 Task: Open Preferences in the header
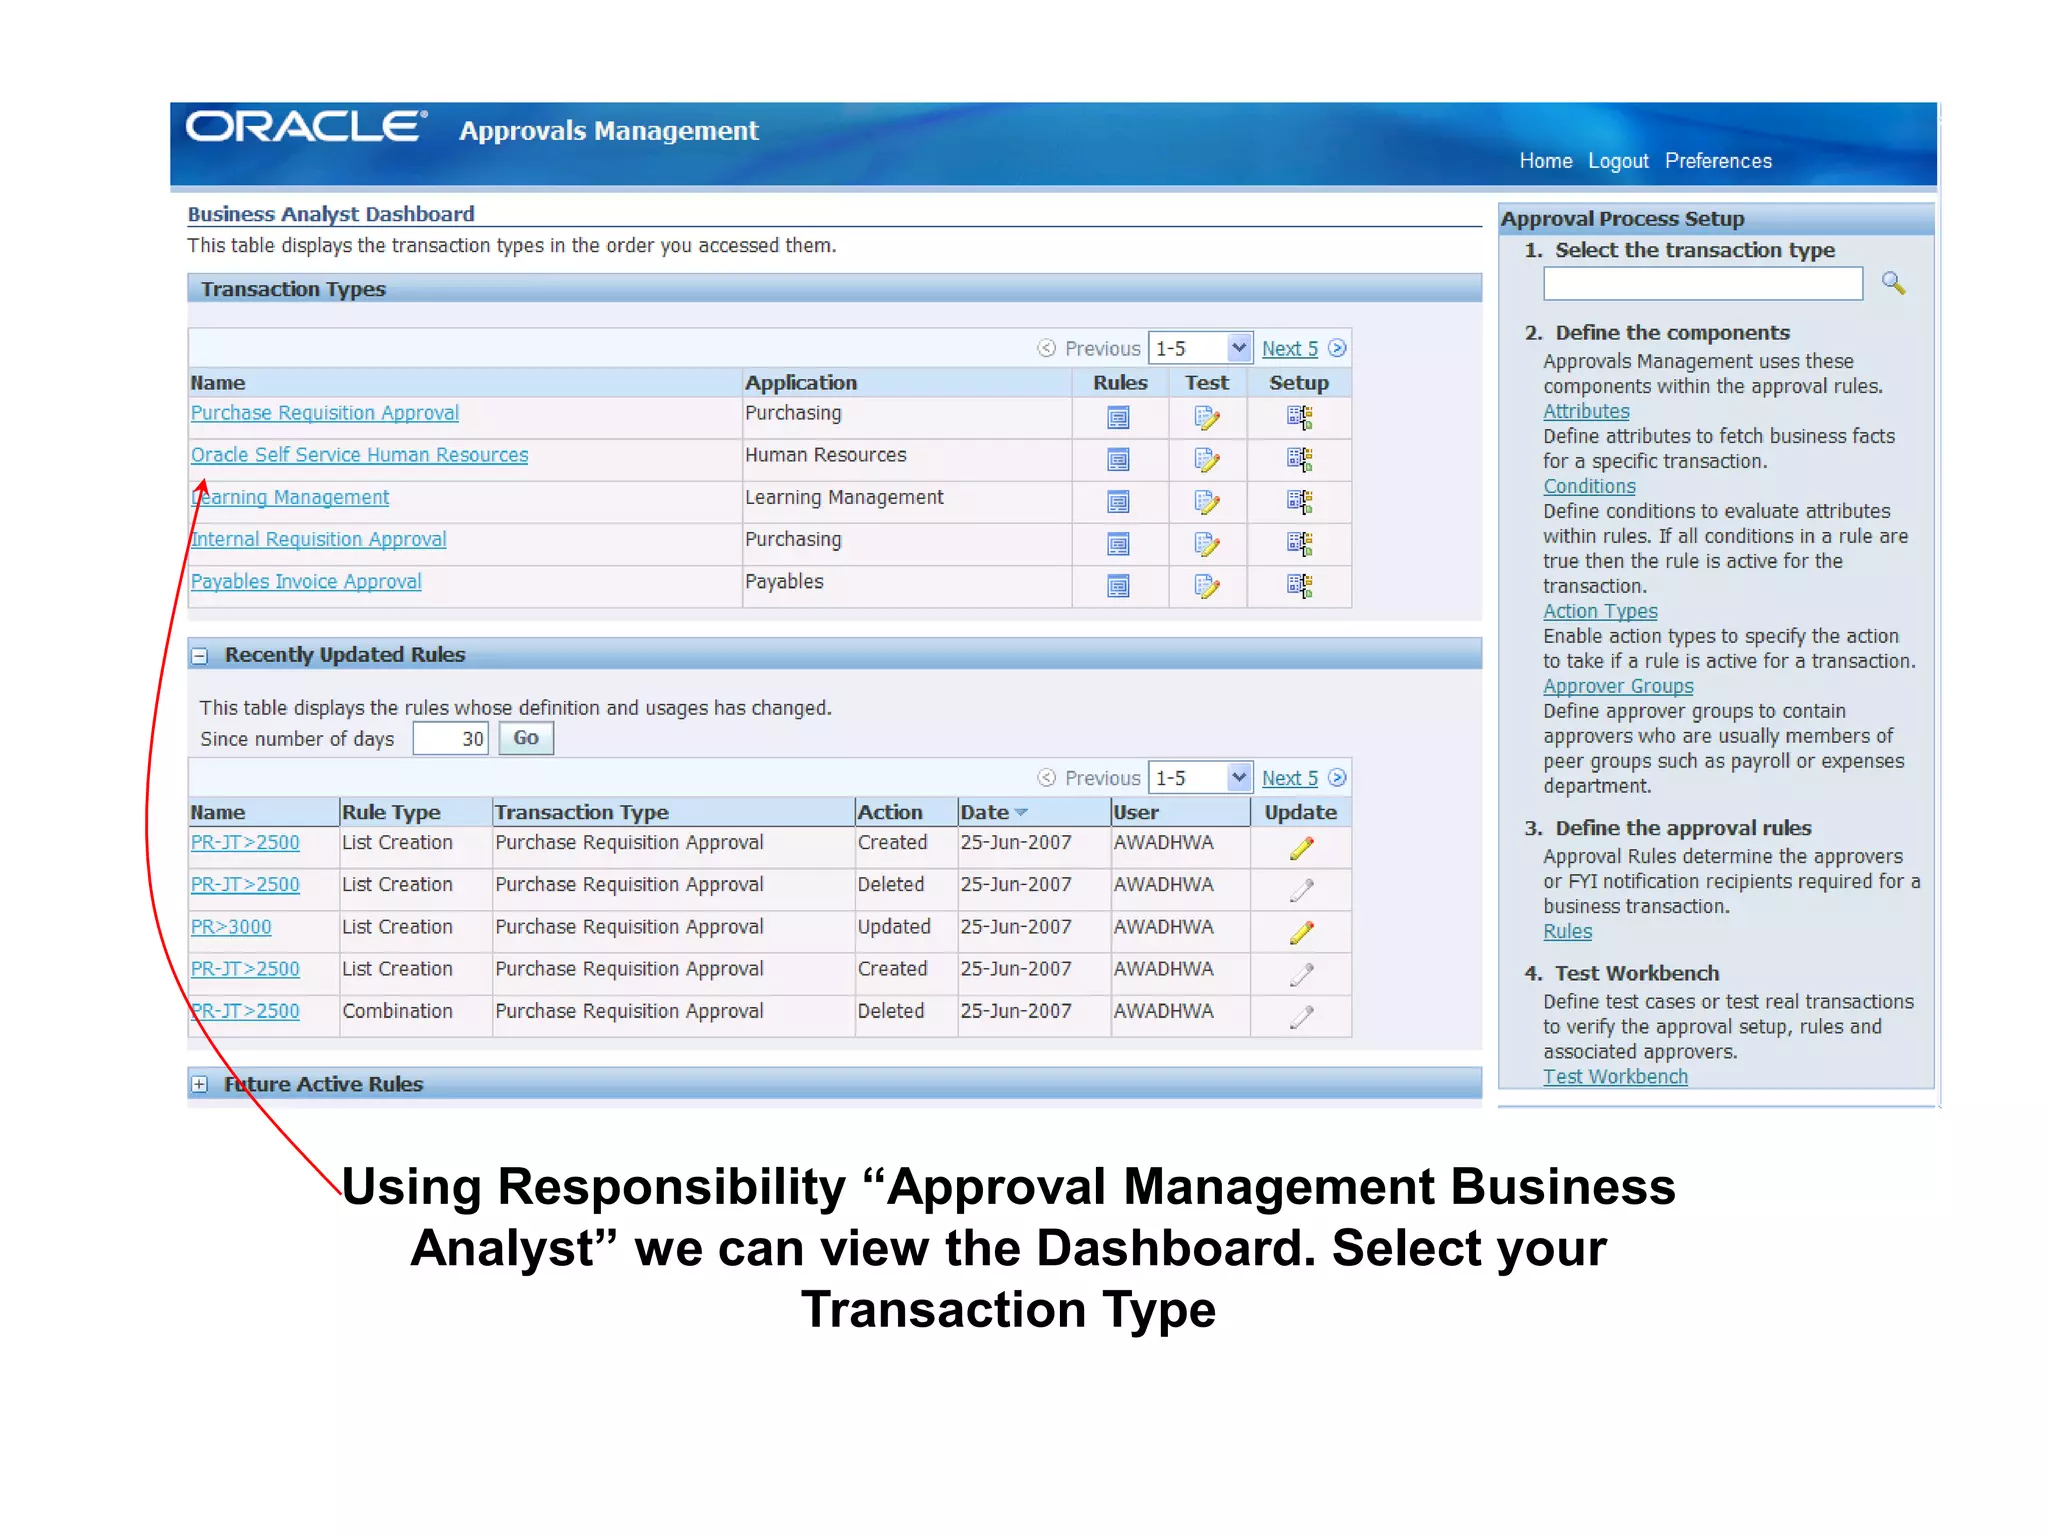pyautogui.click(x=1717, y=161)
